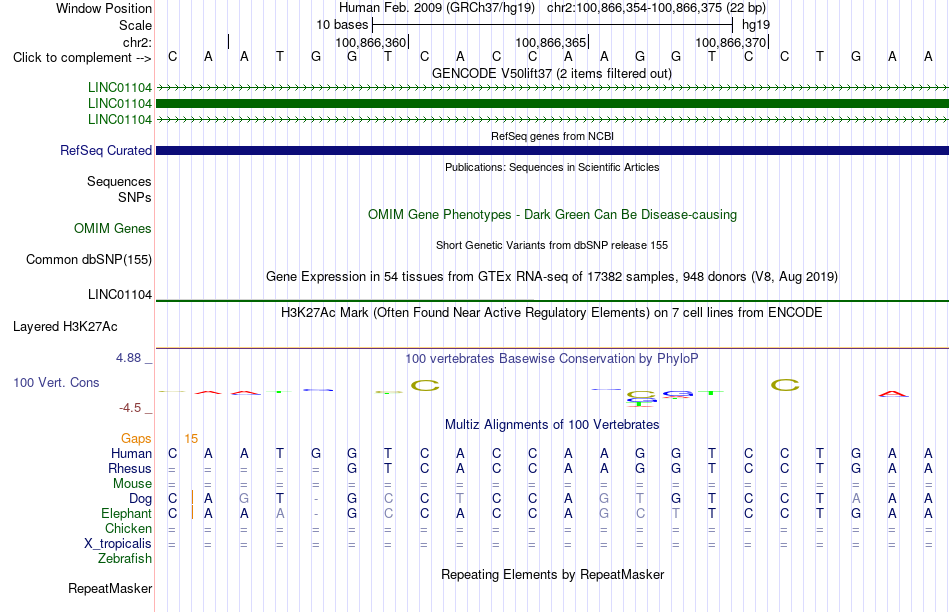Select the X_tropicalis alignment row label
The width and height of the screenshot is (950, 612).
click(118, 544)
